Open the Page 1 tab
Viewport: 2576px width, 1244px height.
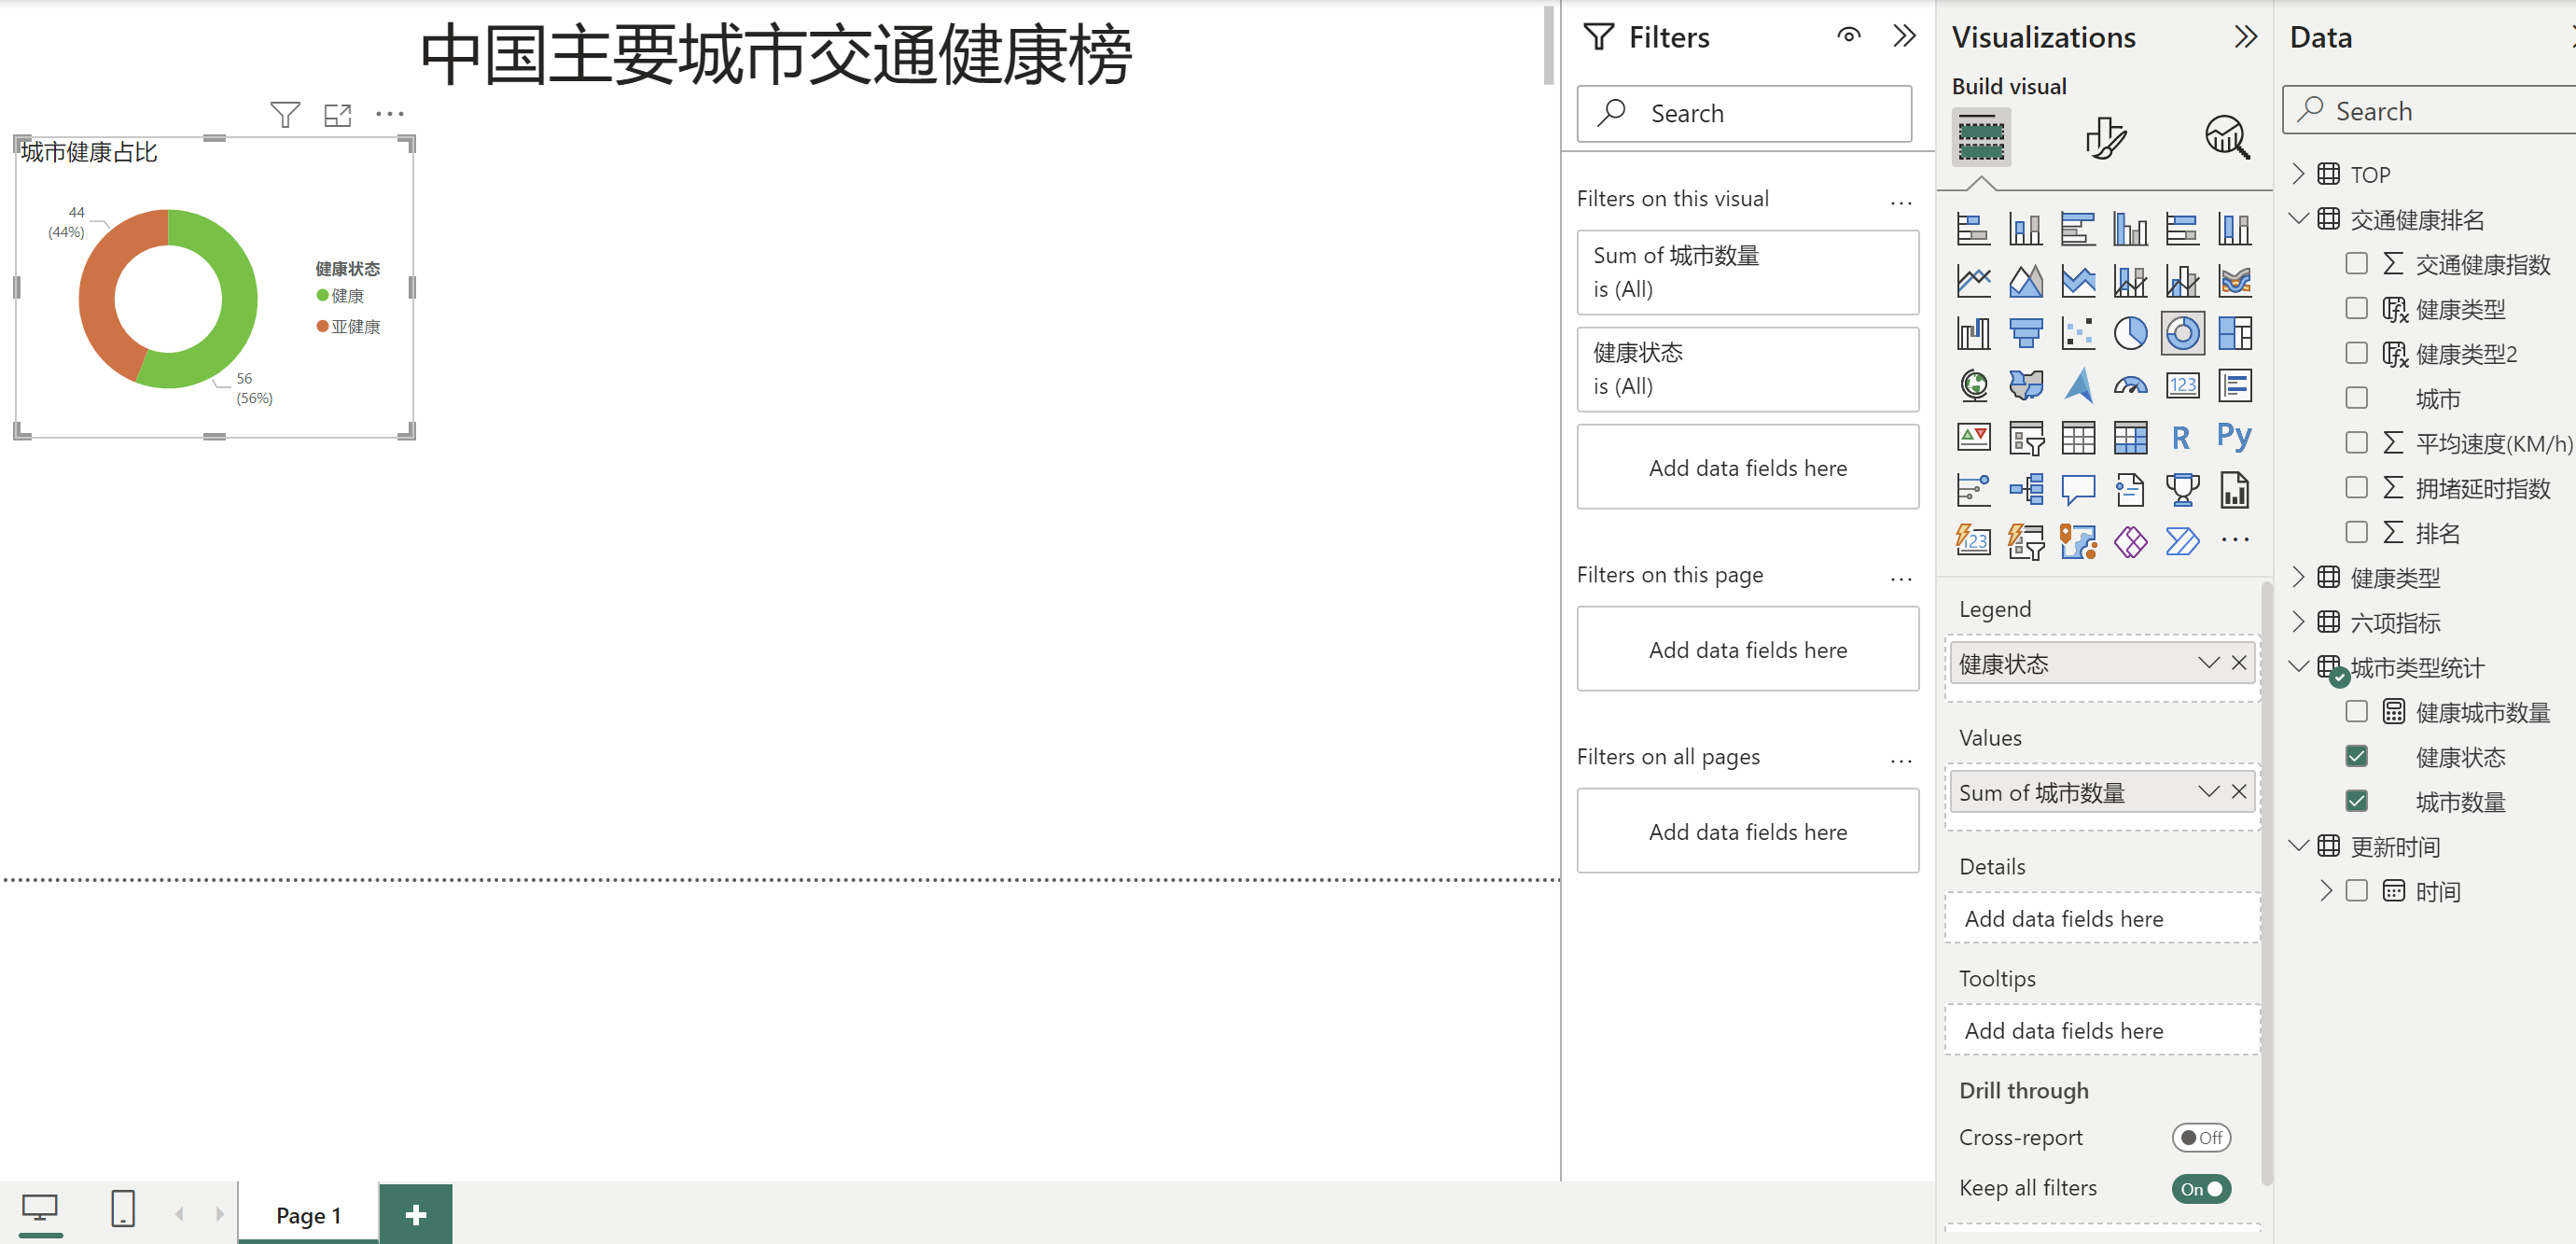tap(308, 1214)
